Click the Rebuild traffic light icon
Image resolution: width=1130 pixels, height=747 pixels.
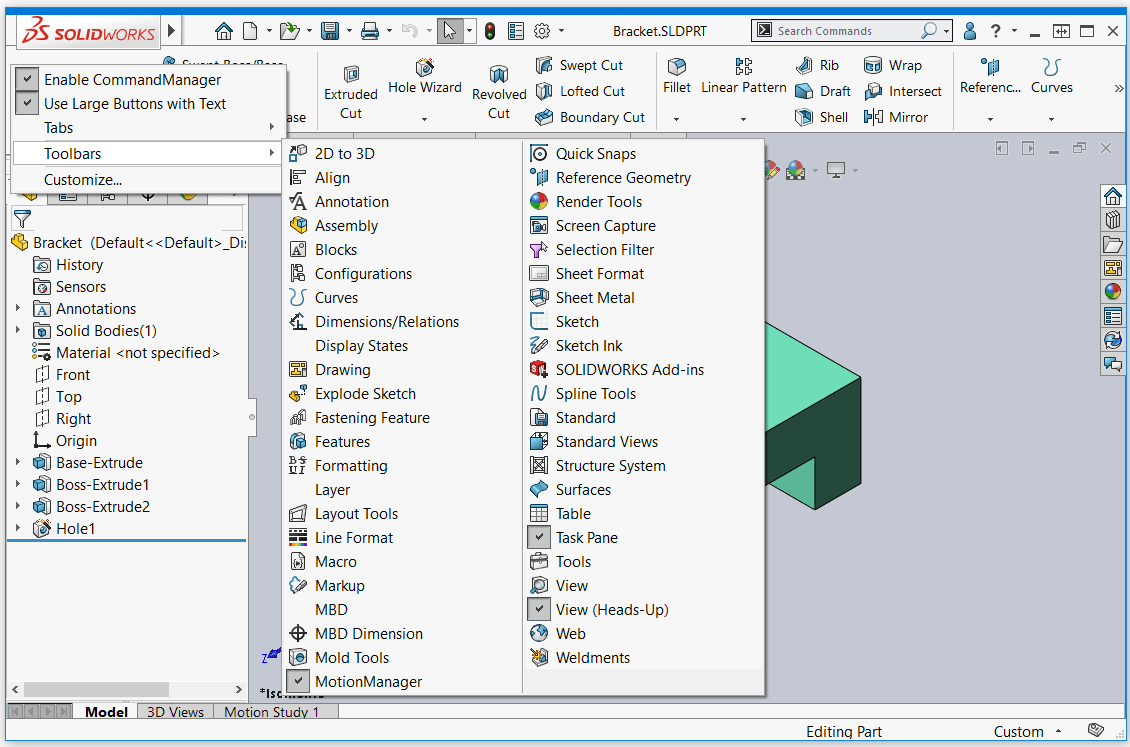tap(490, 31)
